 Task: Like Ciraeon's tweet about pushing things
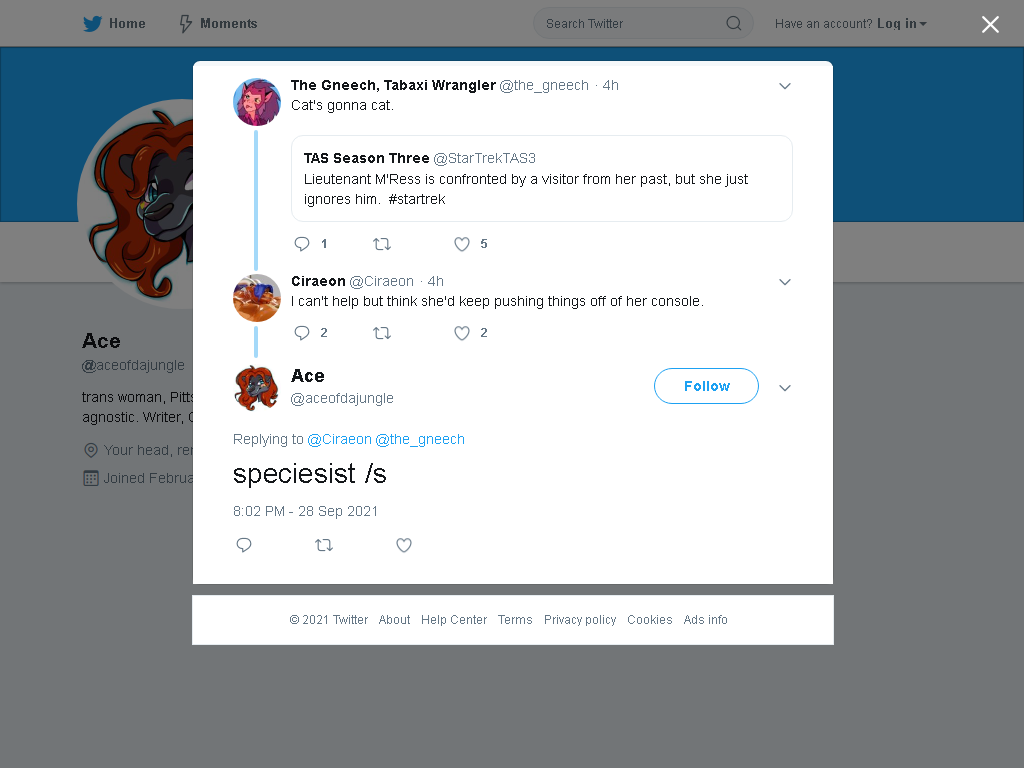462,332
